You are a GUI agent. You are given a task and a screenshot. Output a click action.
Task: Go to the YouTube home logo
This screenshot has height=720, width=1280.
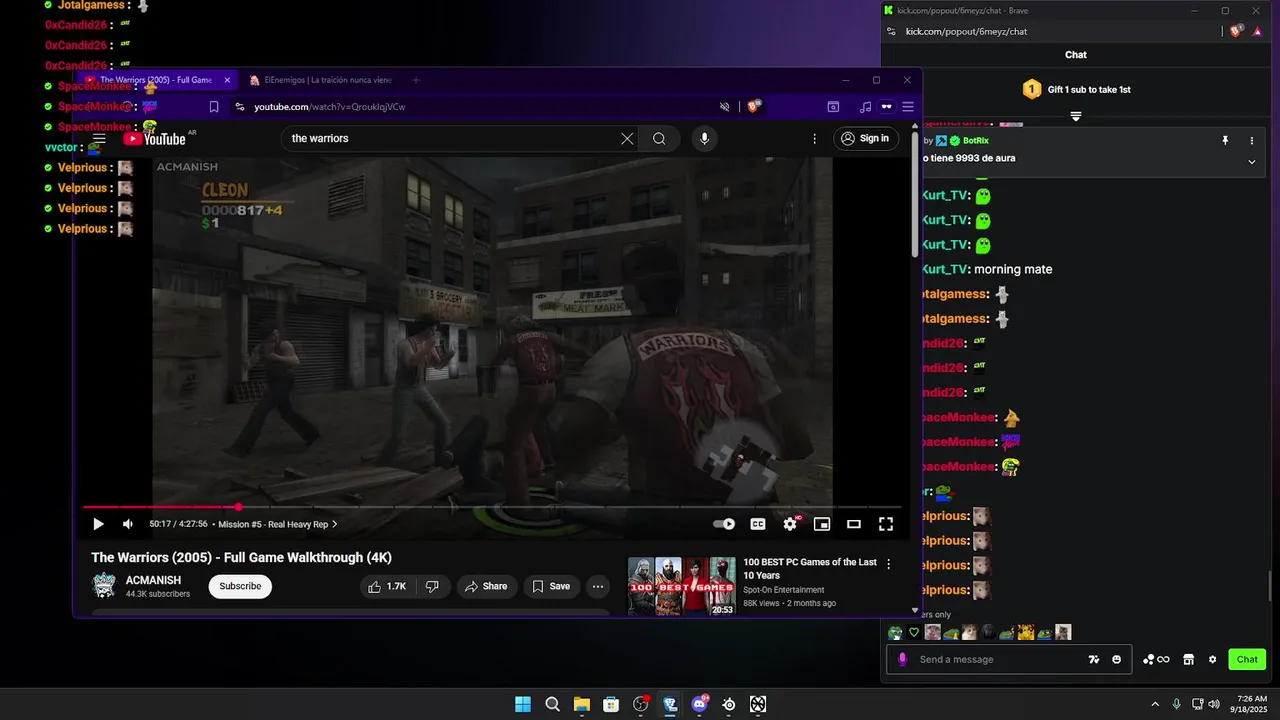(154, 139)
